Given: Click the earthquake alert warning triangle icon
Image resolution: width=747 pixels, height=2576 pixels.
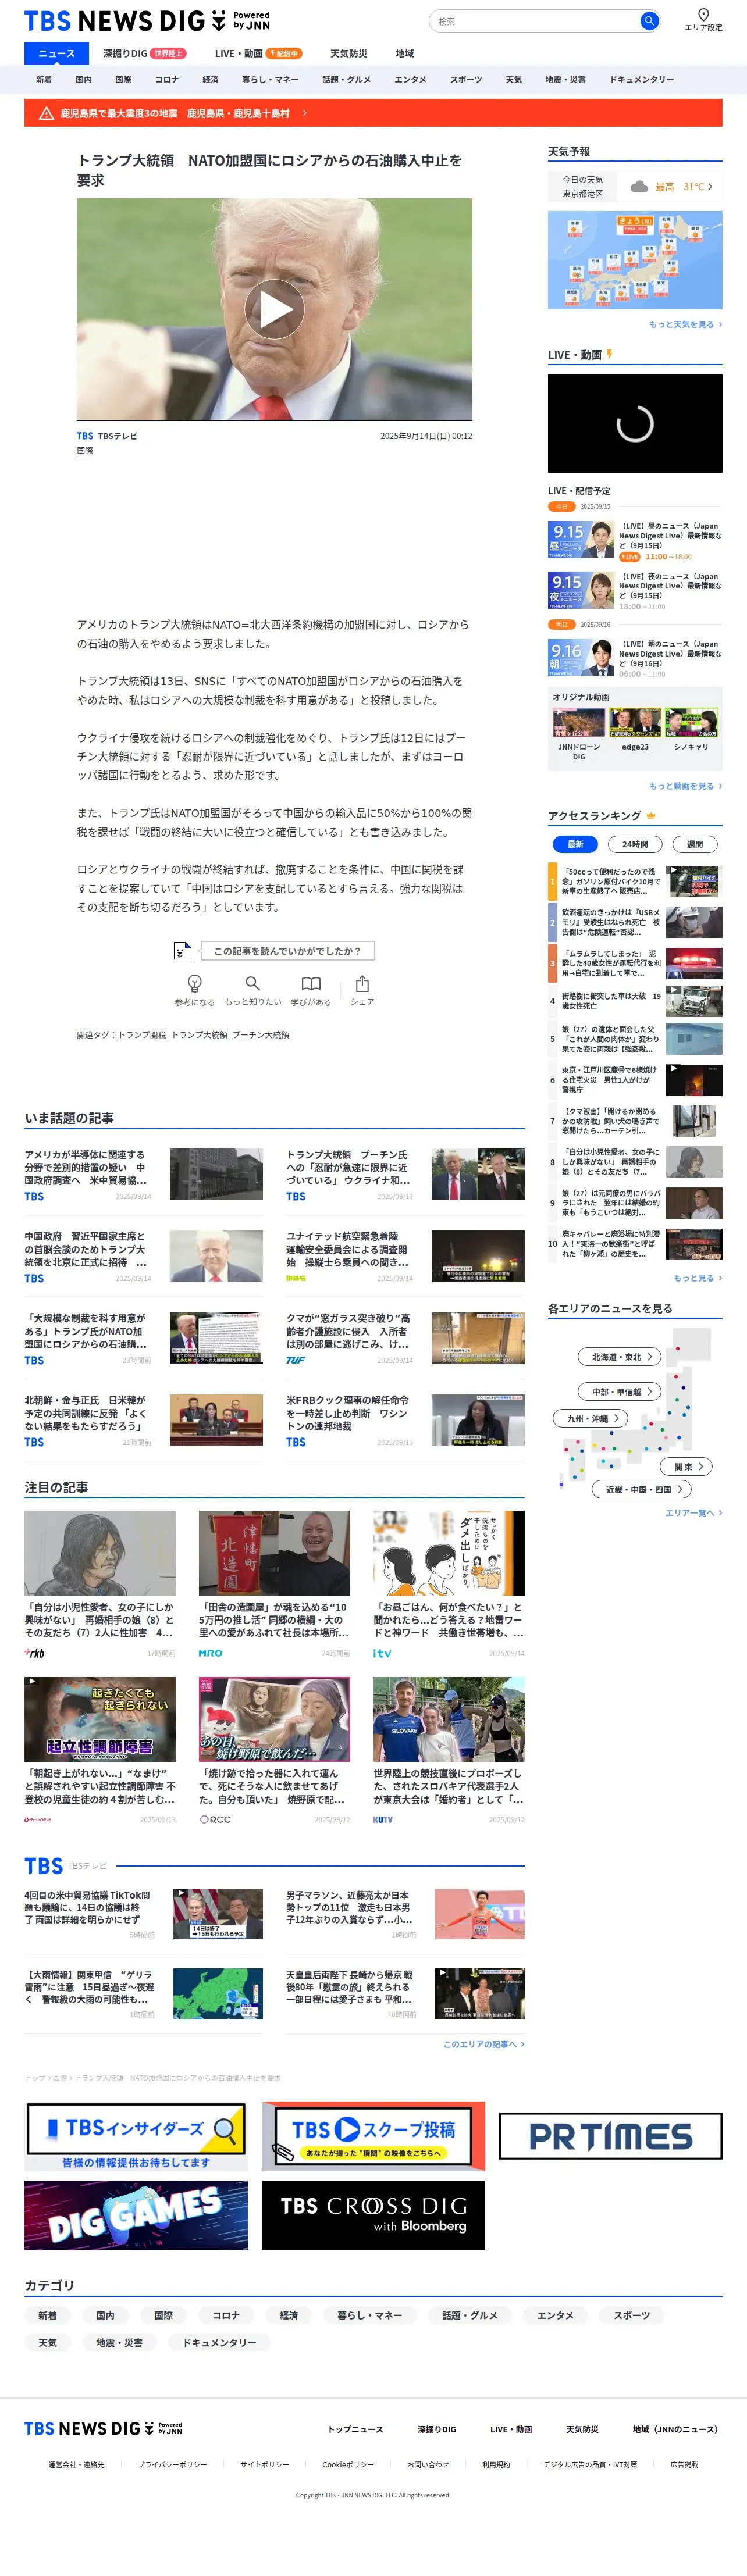Looking at the screenshot, I should click(x=46, y=114).
